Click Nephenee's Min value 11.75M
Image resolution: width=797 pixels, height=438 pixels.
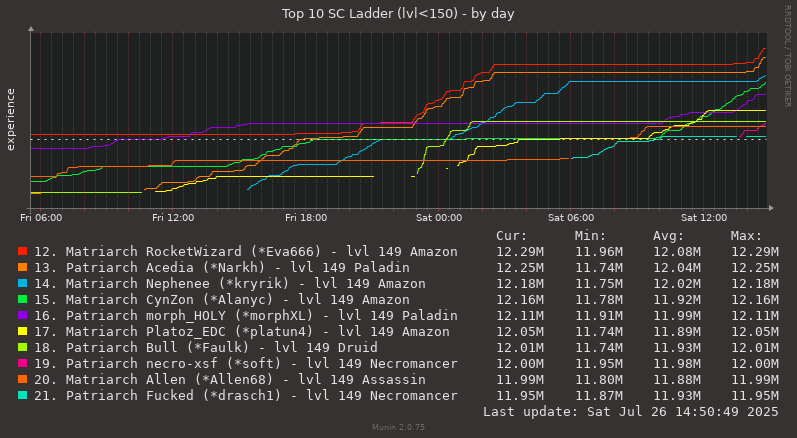click(599, 284)
